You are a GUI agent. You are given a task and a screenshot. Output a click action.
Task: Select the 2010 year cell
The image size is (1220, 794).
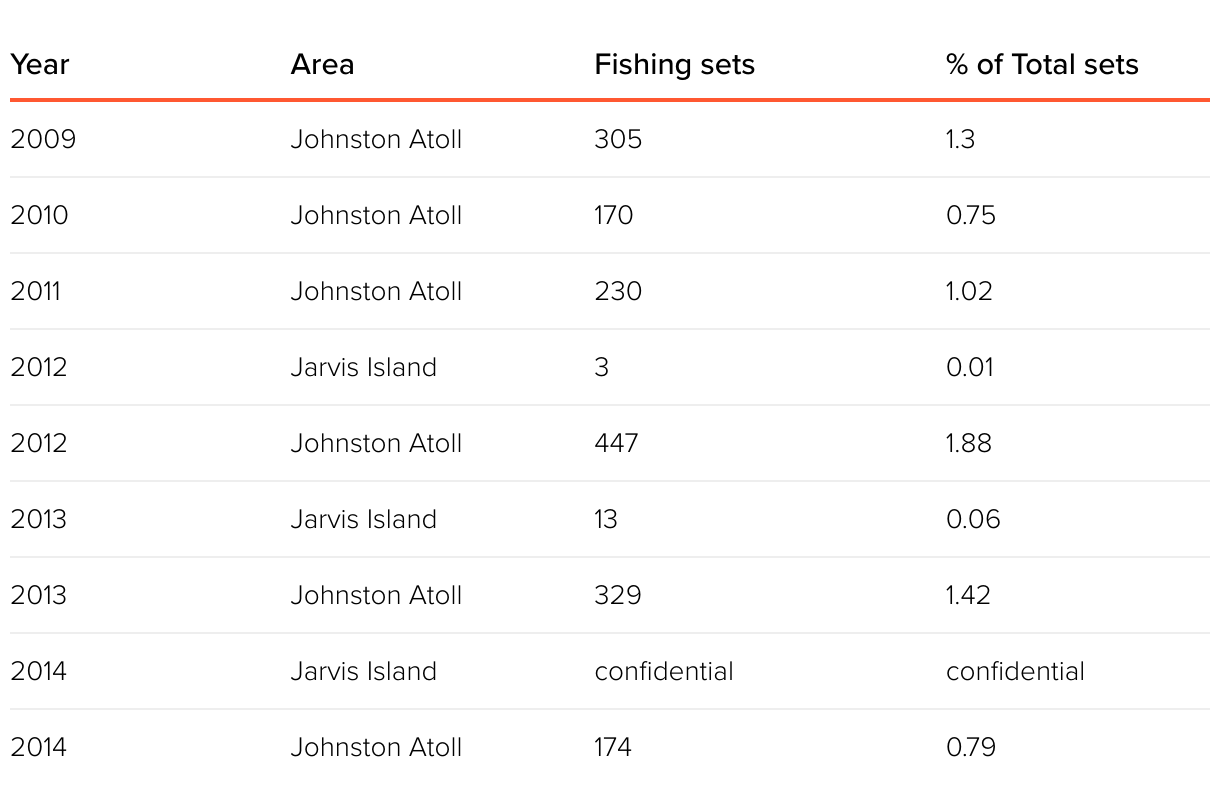pyautogui.click(x=40, y=215)
